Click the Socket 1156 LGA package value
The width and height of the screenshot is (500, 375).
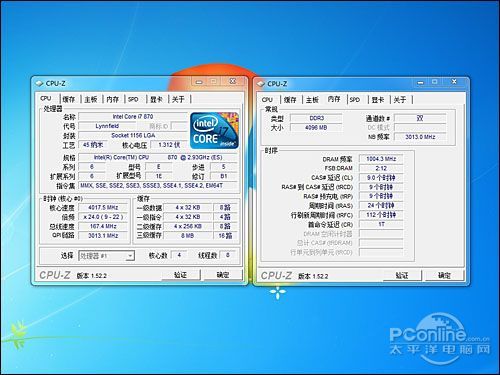pos(133,135)
